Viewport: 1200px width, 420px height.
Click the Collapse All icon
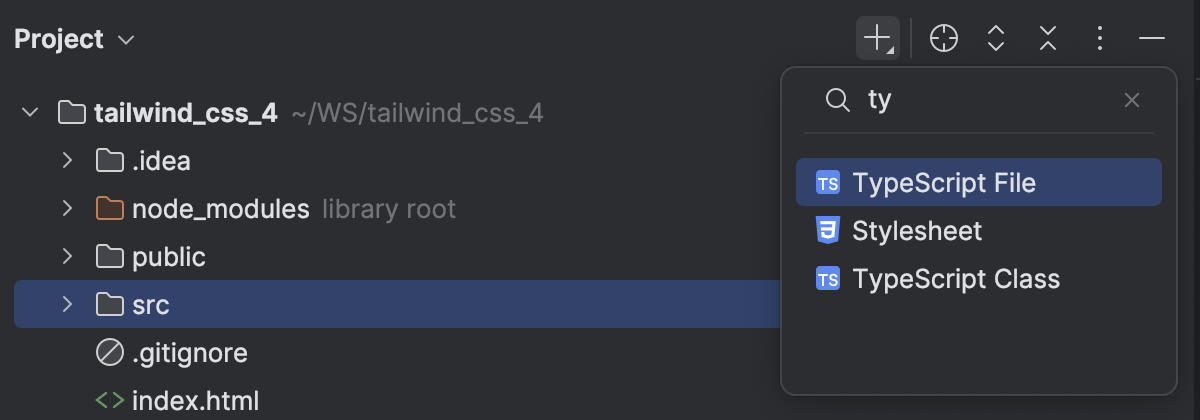tap(1047, 39)
